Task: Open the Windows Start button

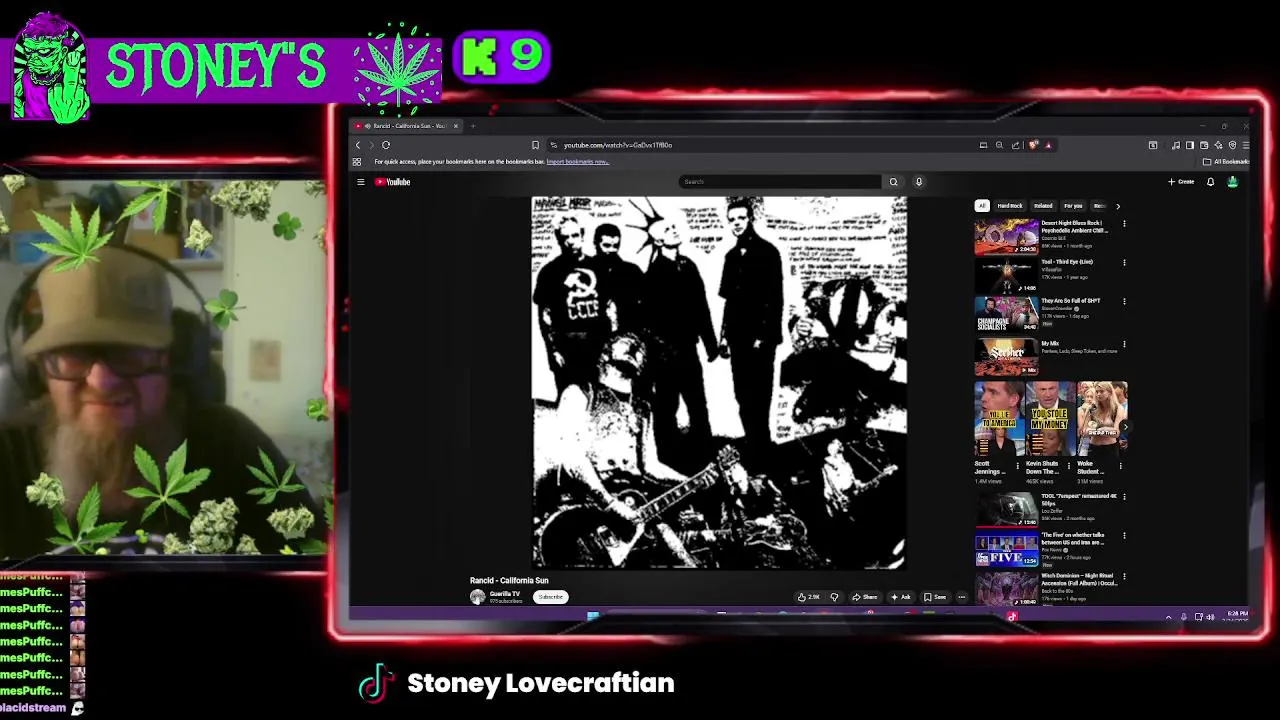Action: (593, 616)
